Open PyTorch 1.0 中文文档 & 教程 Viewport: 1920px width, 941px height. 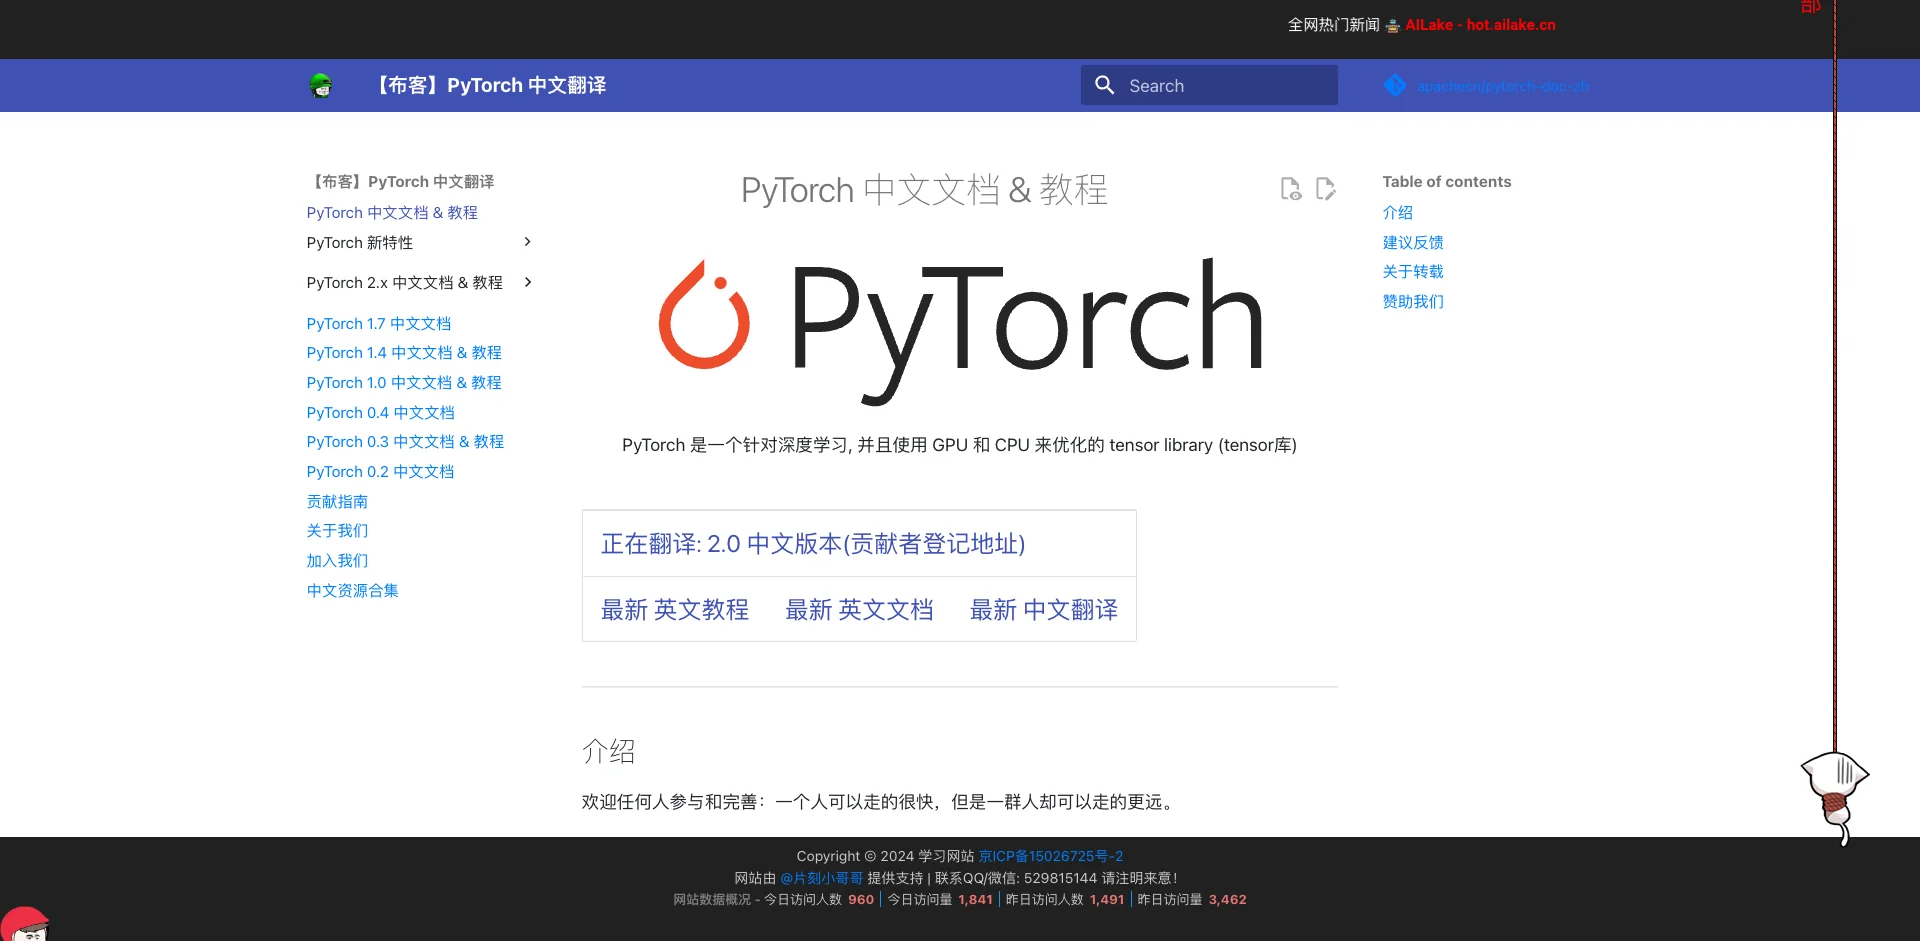pyautogui.click(x=404, y=383)
